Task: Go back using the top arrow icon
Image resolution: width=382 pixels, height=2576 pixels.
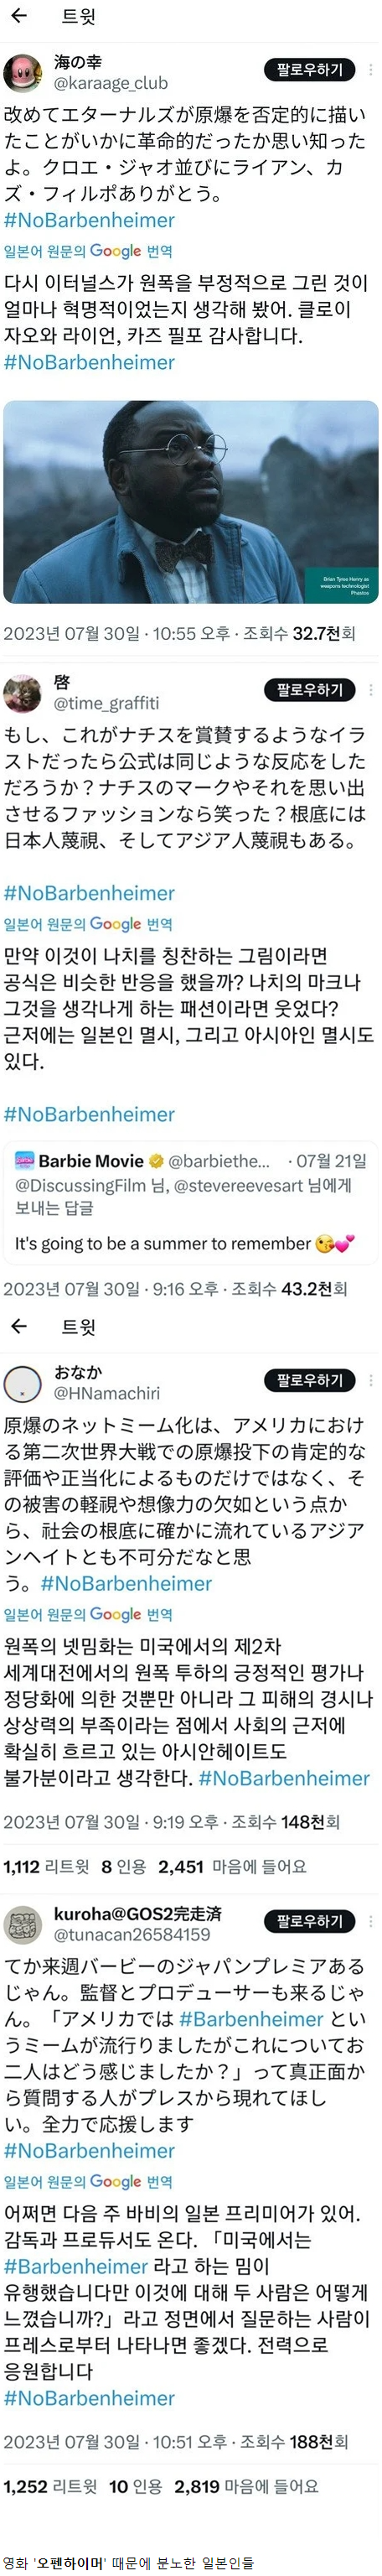Action: 18,16
